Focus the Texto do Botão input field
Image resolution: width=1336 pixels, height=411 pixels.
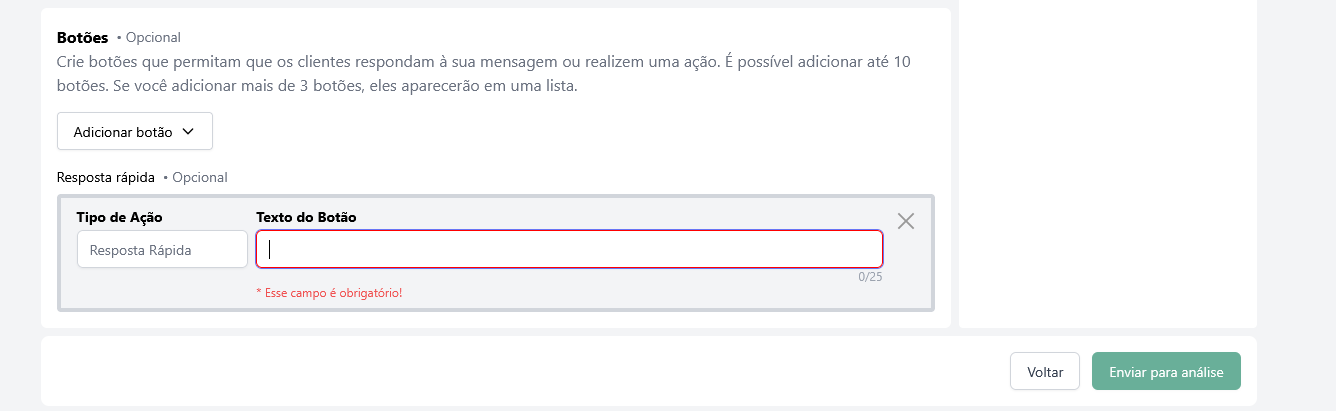569,250
